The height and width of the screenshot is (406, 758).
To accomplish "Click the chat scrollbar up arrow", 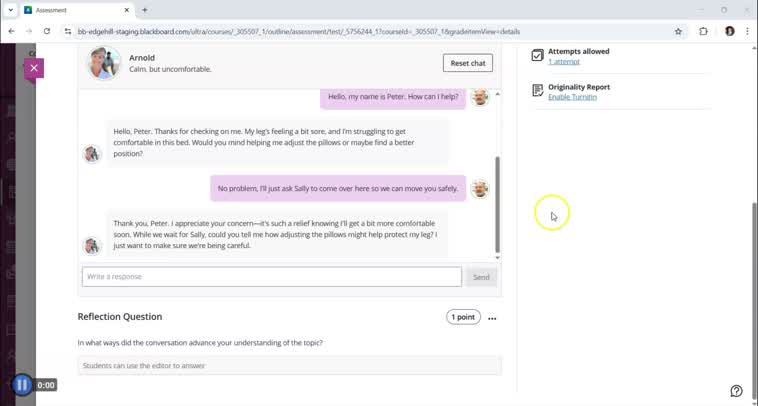I will point(497,94).
